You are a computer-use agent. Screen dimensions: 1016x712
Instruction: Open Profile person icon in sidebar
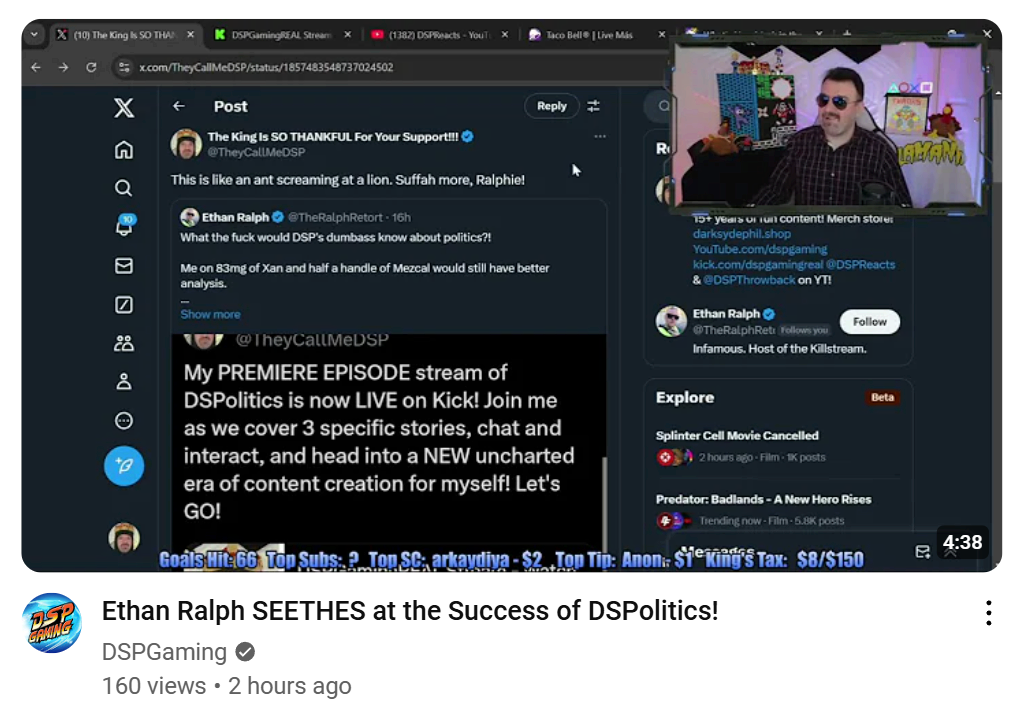coord(124,382)
